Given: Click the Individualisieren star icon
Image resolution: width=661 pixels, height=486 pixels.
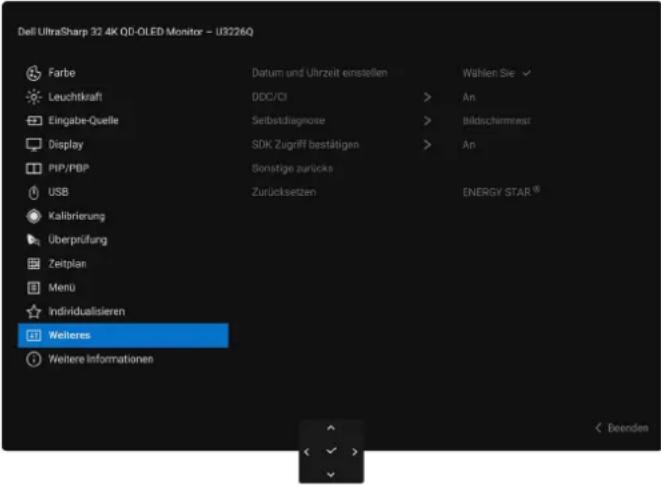Looking at the screenshot, I should click(34, 312).
